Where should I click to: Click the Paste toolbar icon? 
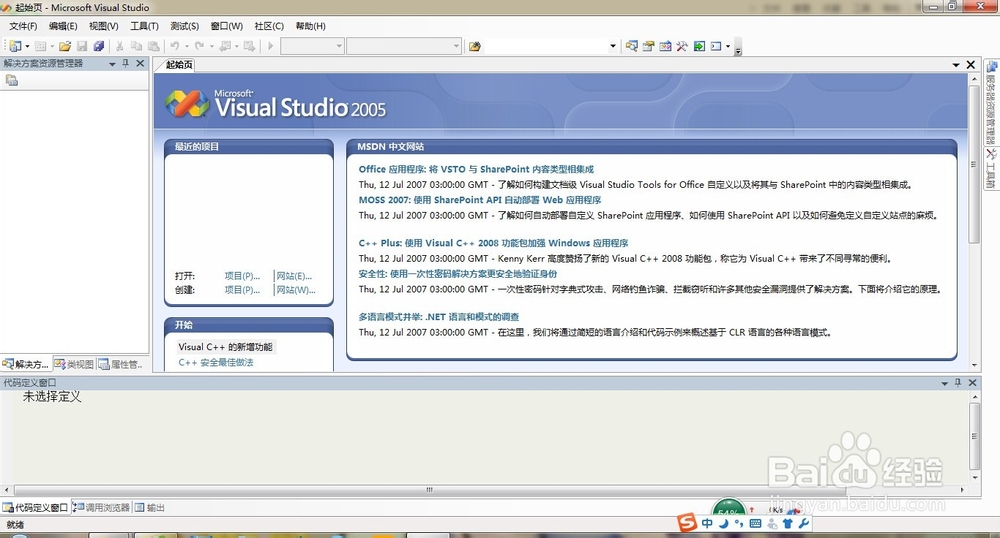pyautogui.click(x=154, y=46)
